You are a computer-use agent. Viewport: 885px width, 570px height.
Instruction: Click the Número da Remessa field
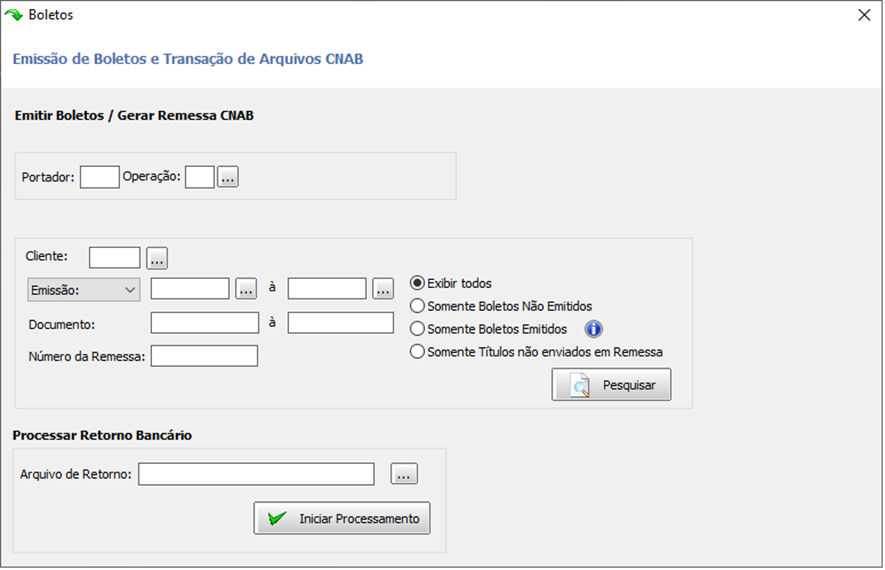click(x=204, y=356)
